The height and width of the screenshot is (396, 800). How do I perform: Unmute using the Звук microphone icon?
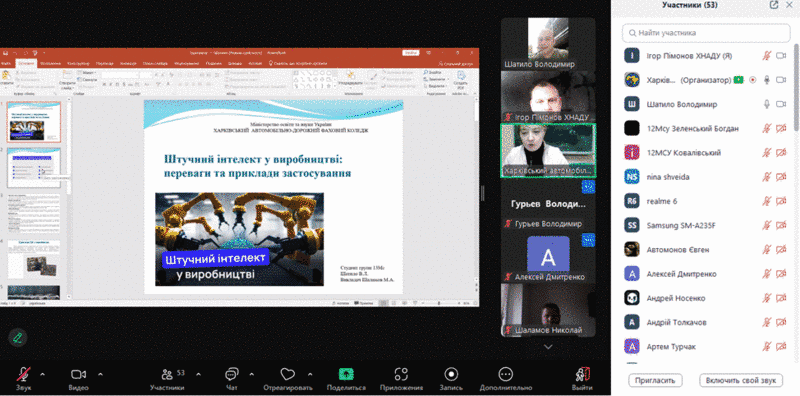tap(23, 375)
